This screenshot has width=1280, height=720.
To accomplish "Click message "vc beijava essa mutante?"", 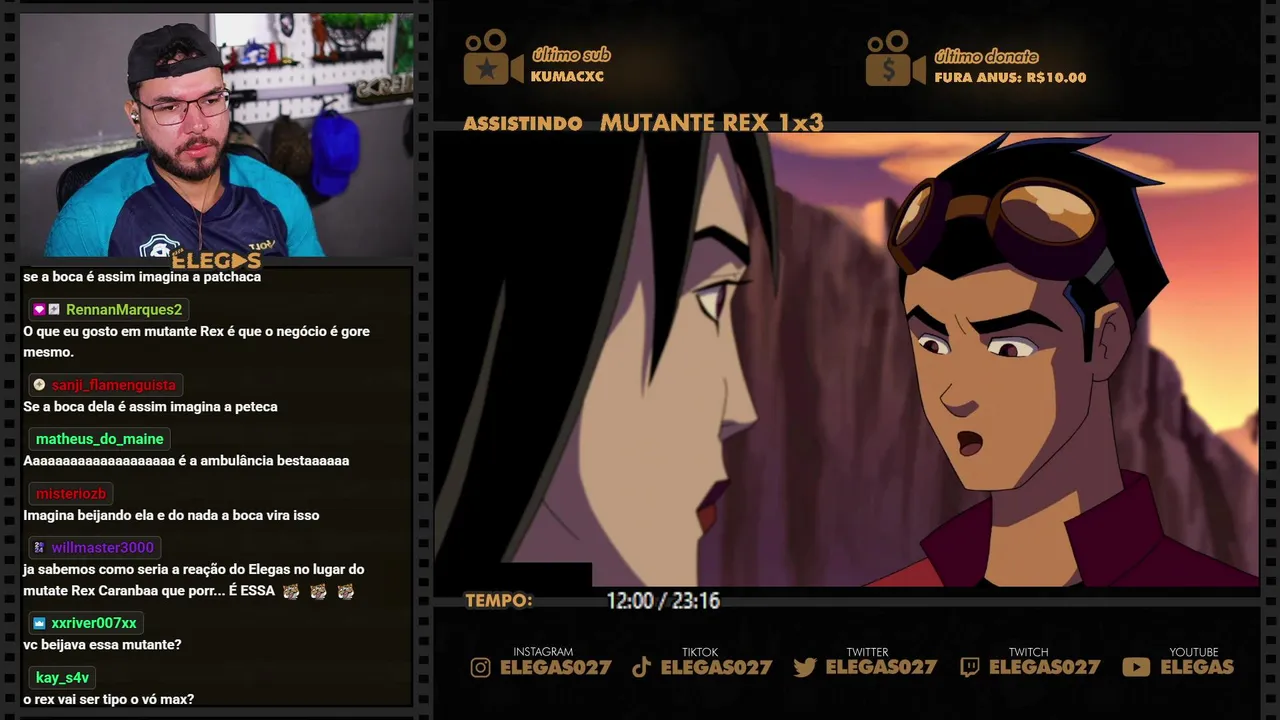I will (x=102, y=645).
